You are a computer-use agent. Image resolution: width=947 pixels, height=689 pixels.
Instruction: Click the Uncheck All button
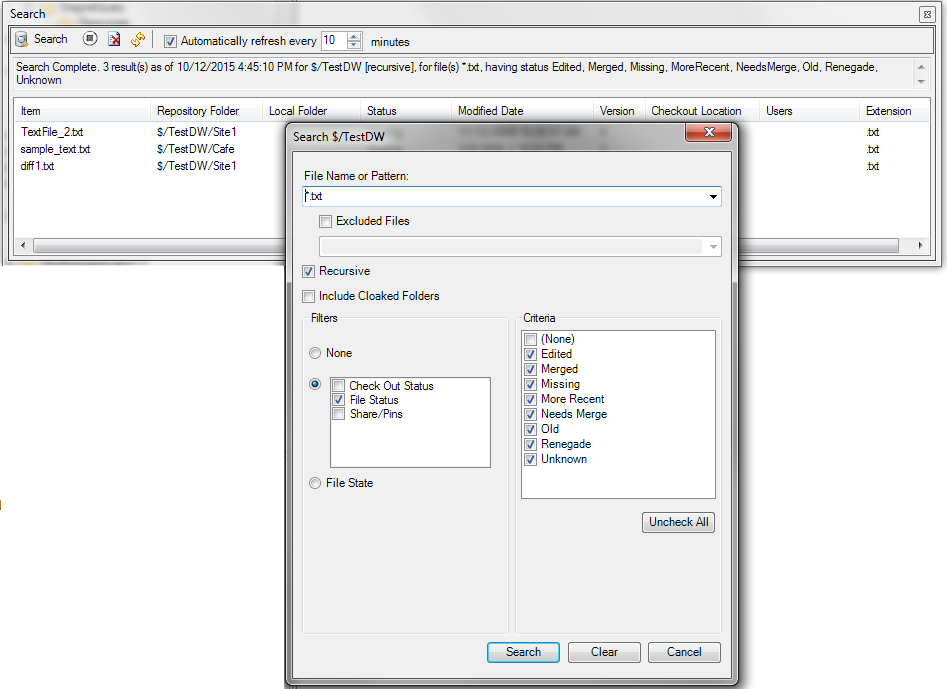[x=678, y=522]
